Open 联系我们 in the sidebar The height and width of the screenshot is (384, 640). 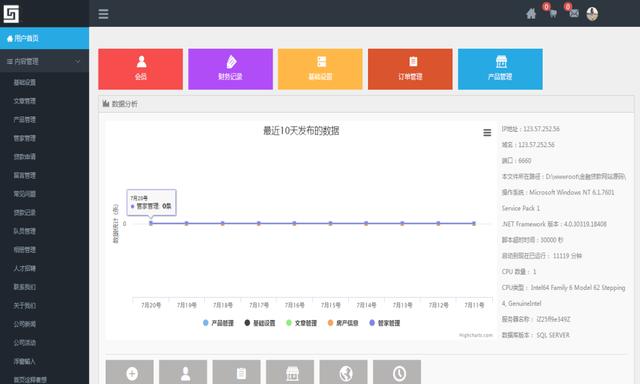coord(25,287)
